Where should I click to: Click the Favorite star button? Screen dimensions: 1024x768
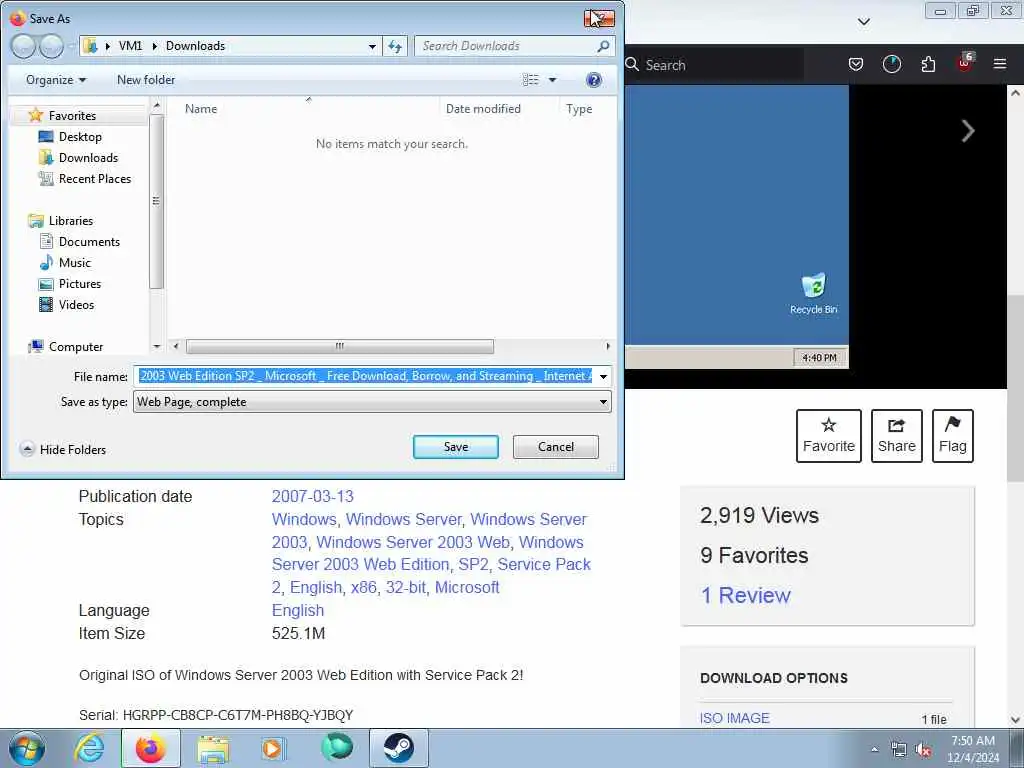coord(829,436)
